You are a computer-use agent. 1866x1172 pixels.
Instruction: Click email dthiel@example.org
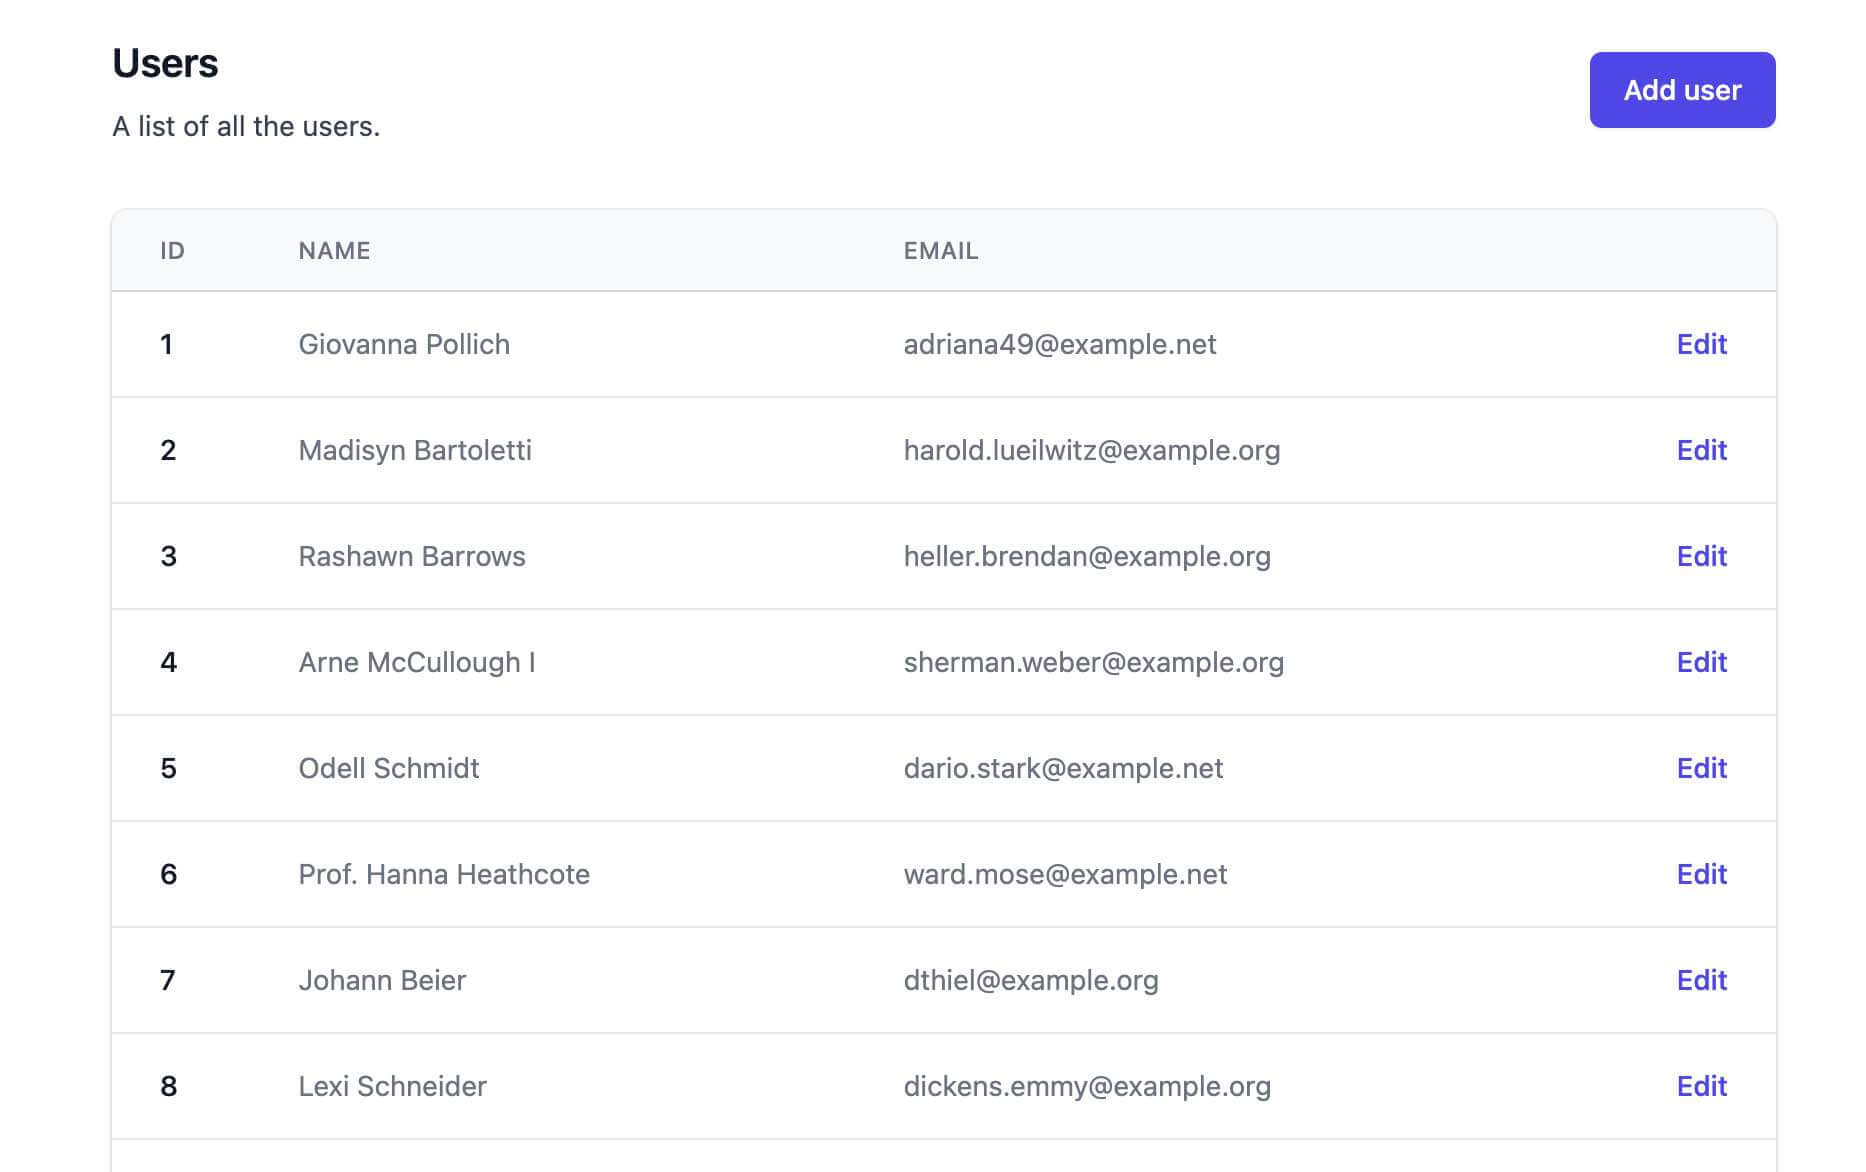[1030, 980]
